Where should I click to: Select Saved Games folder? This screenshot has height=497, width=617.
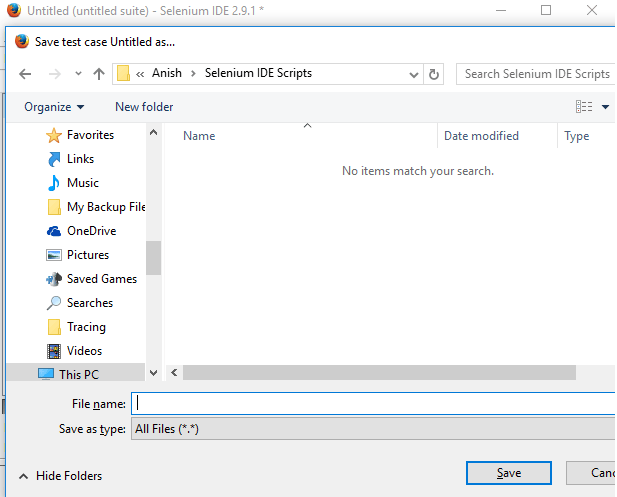point(102,279)
